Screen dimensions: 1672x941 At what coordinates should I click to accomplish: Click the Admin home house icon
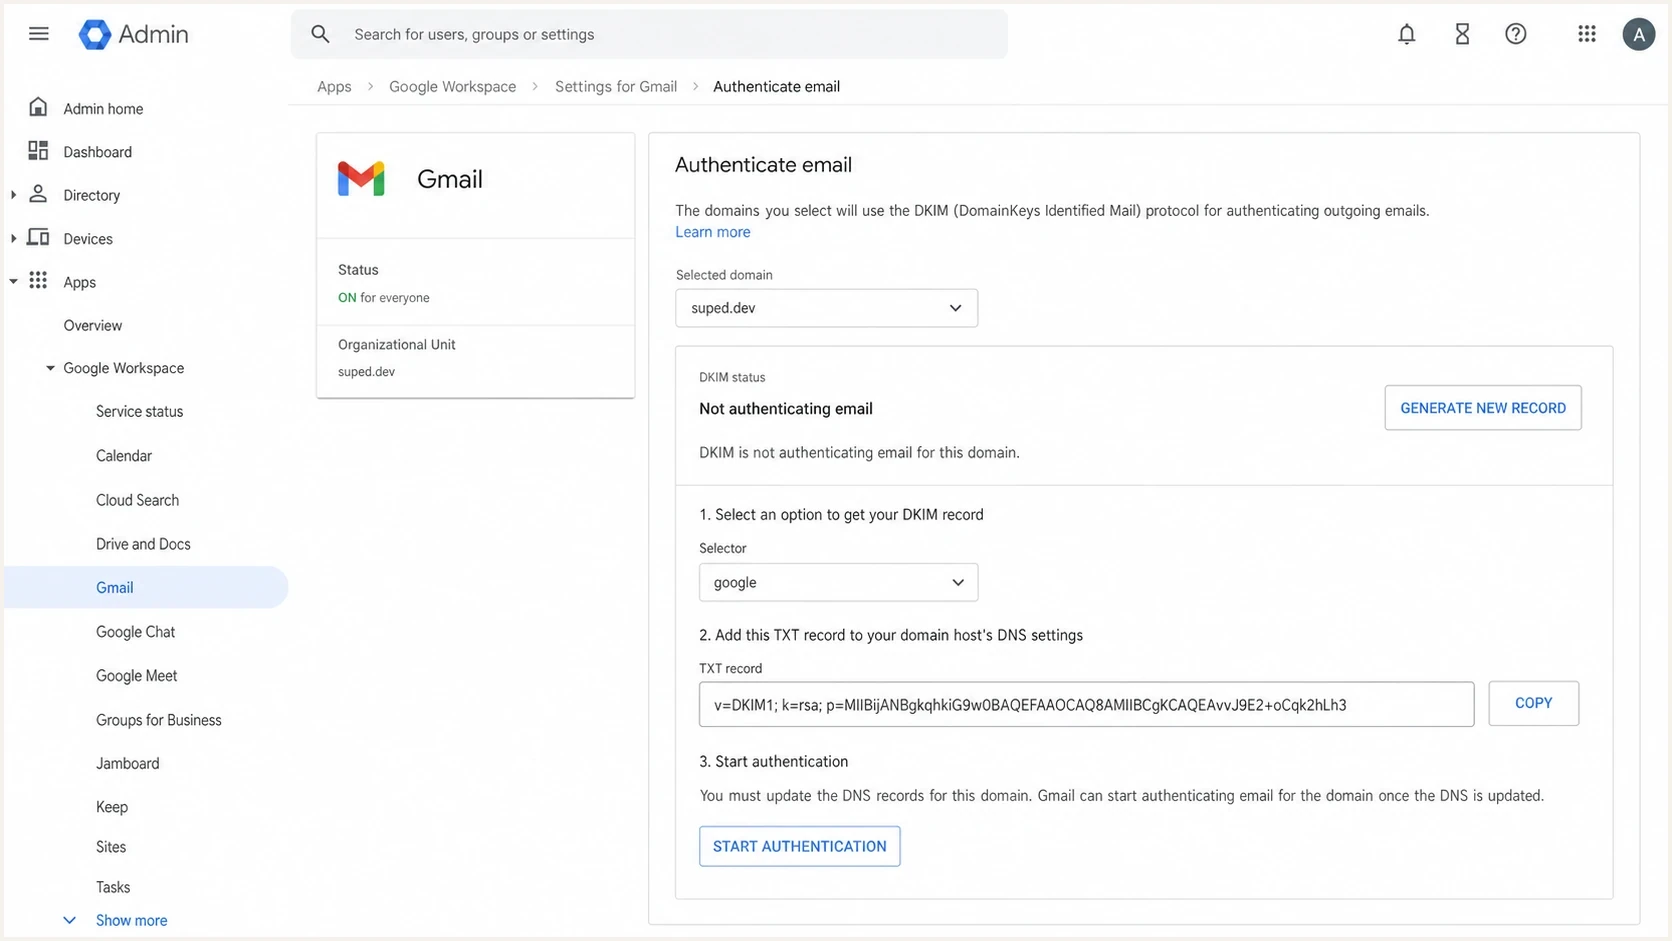[38, 107]
